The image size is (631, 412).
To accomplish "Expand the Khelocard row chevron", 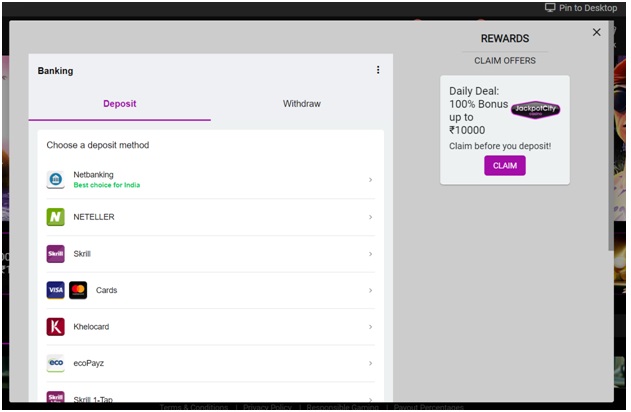I will coord(370,327).
